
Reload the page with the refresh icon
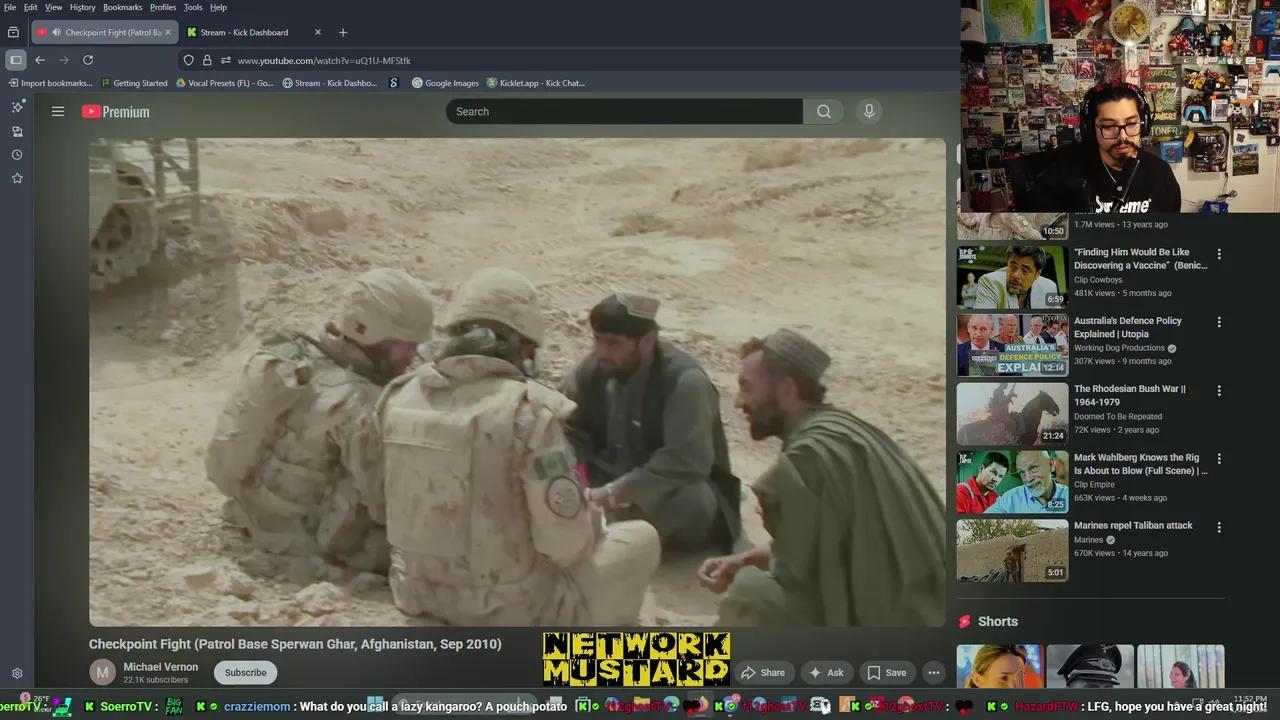click(x=89, y=59)
